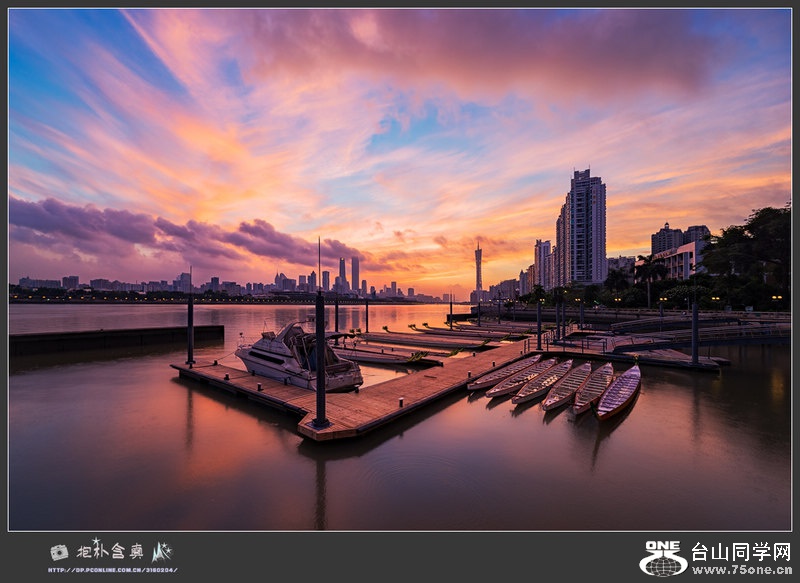This screenshot has width=800, height=583.
Task: Click the ONE globe logo
Action: pyautogui.click(x=663, y=559)
